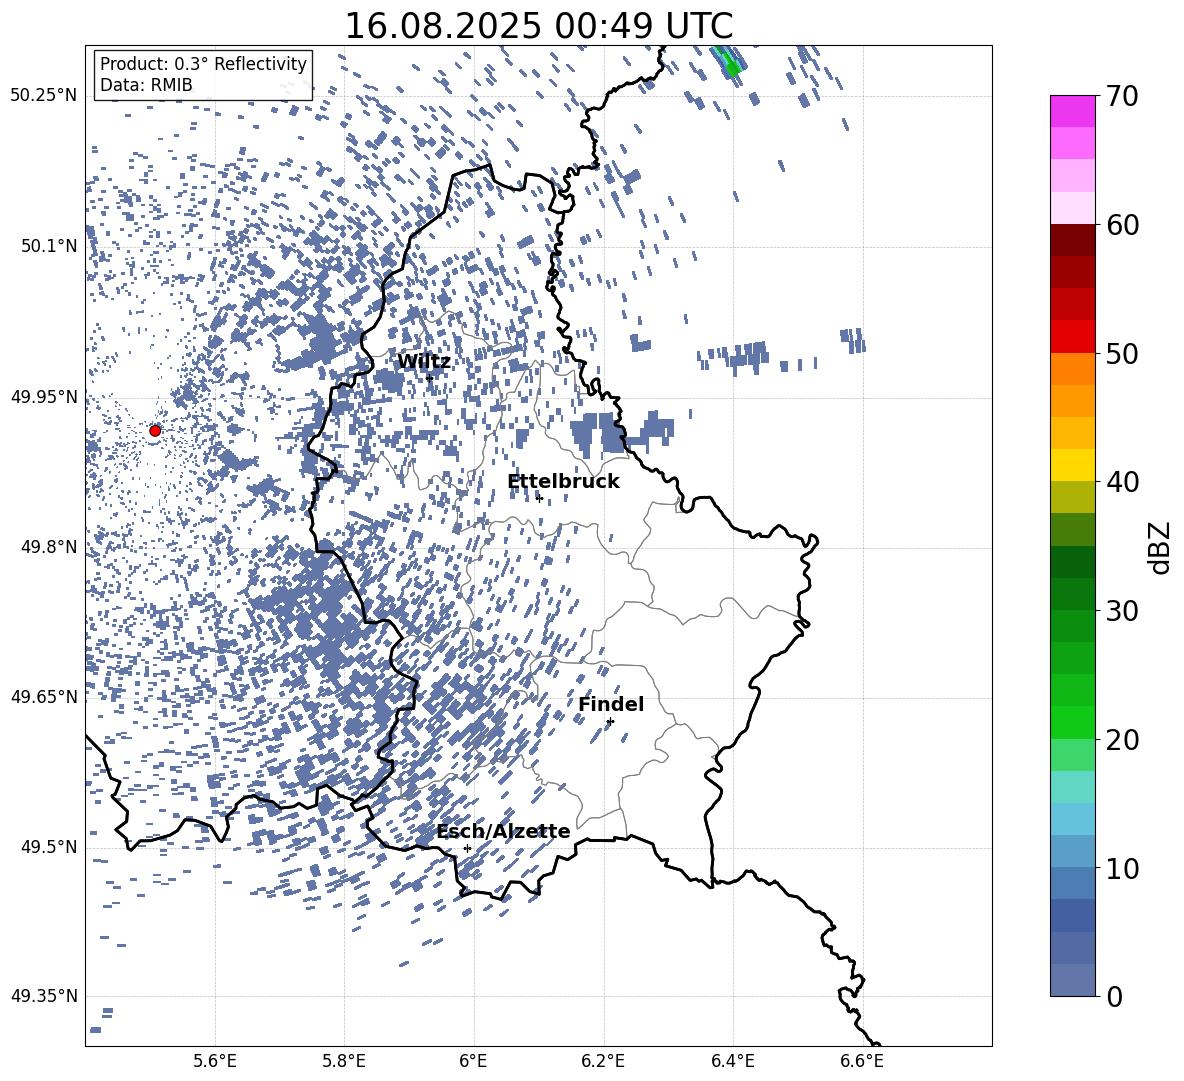The image size is (1184, 1081).
Task: Click the 60 colorbar tick label
Action: click(1122, 225)
